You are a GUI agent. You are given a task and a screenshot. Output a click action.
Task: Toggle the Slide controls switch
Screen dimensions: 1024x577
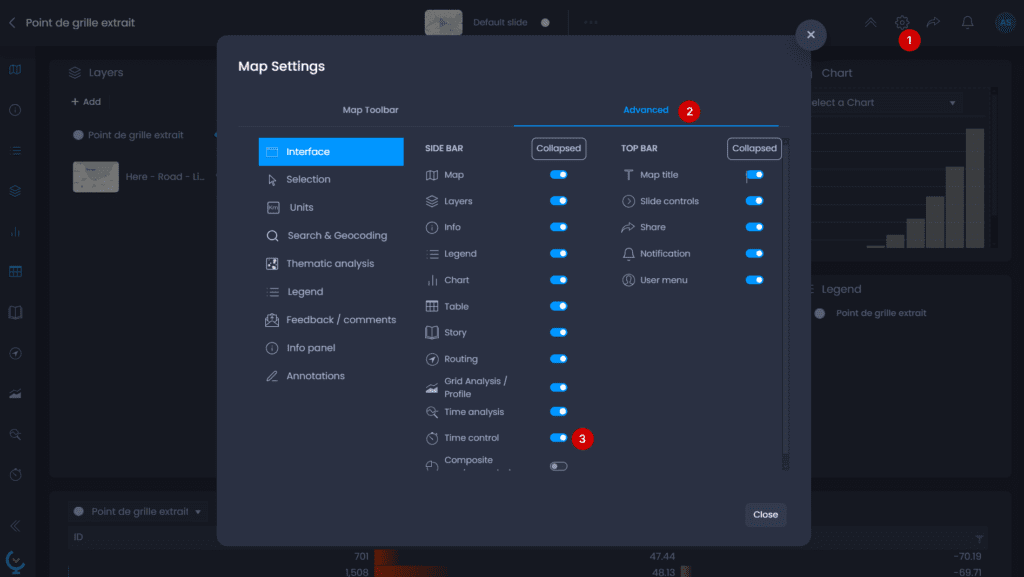tap(754, 201)
